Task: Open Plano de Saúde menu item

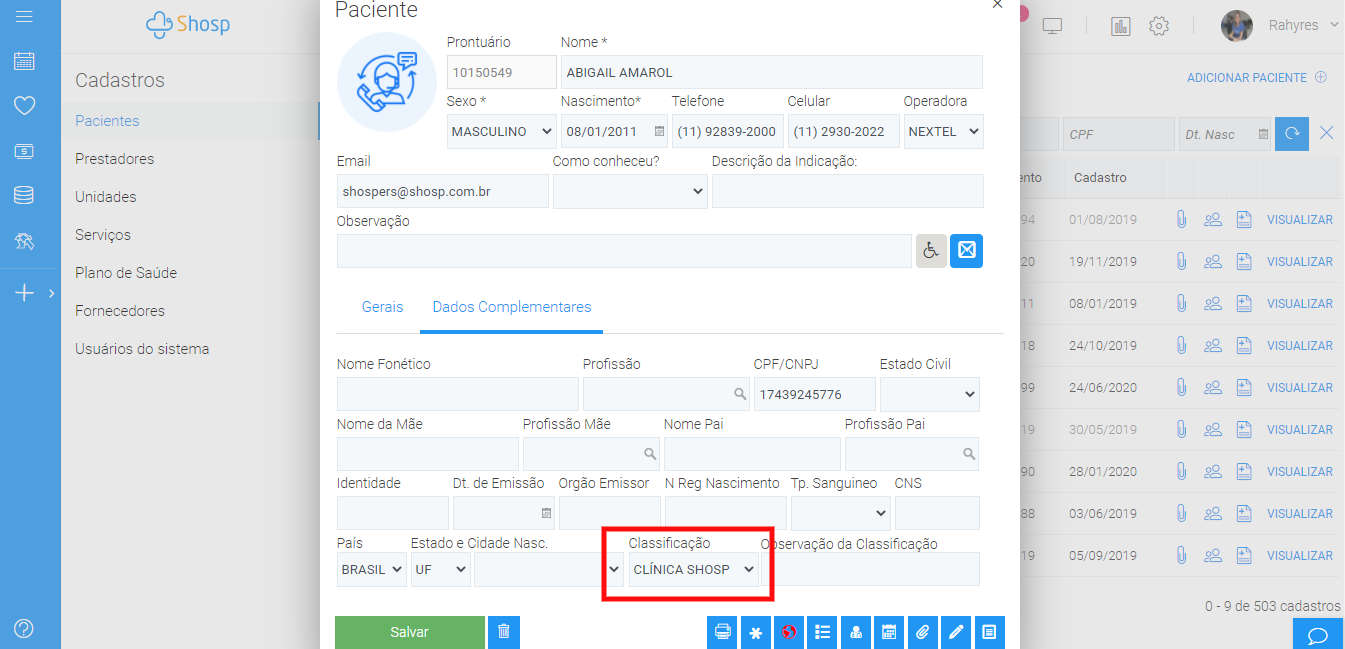Action: [126, 272]
